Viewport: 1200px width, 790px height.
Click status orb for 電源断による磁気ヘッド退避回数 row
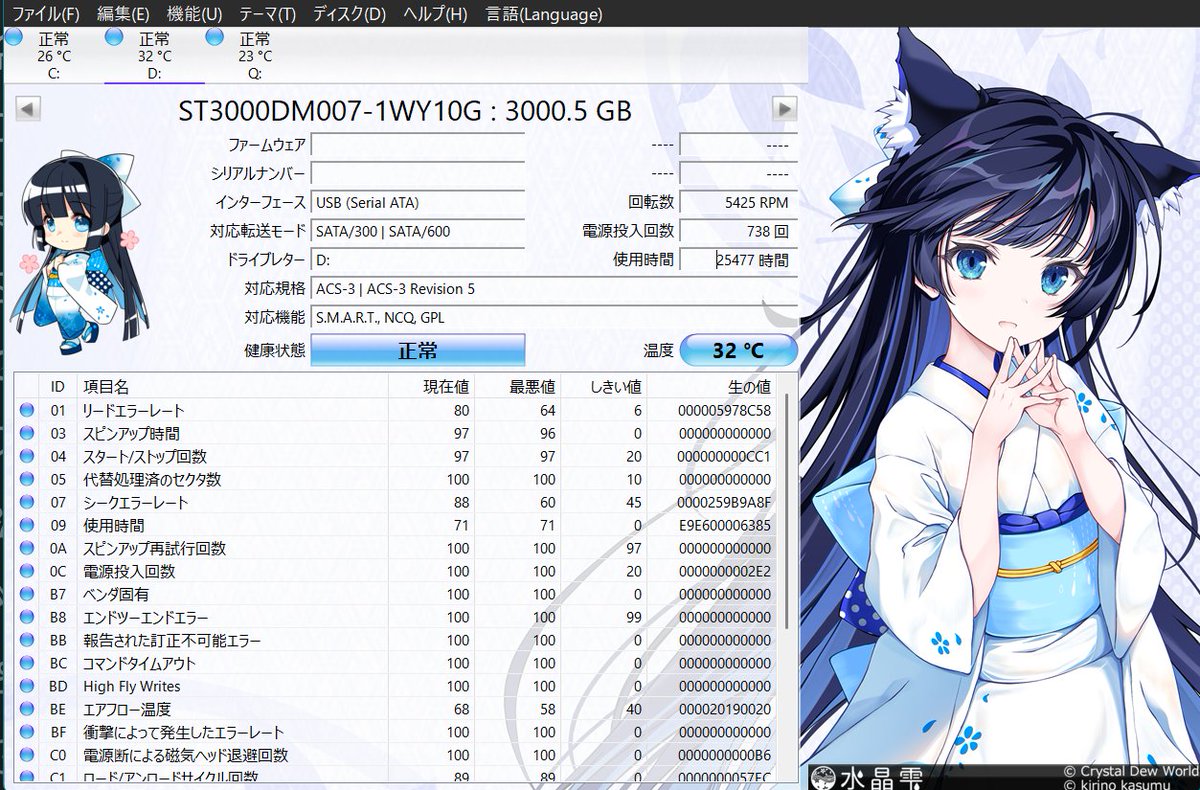tap(27, 755)
